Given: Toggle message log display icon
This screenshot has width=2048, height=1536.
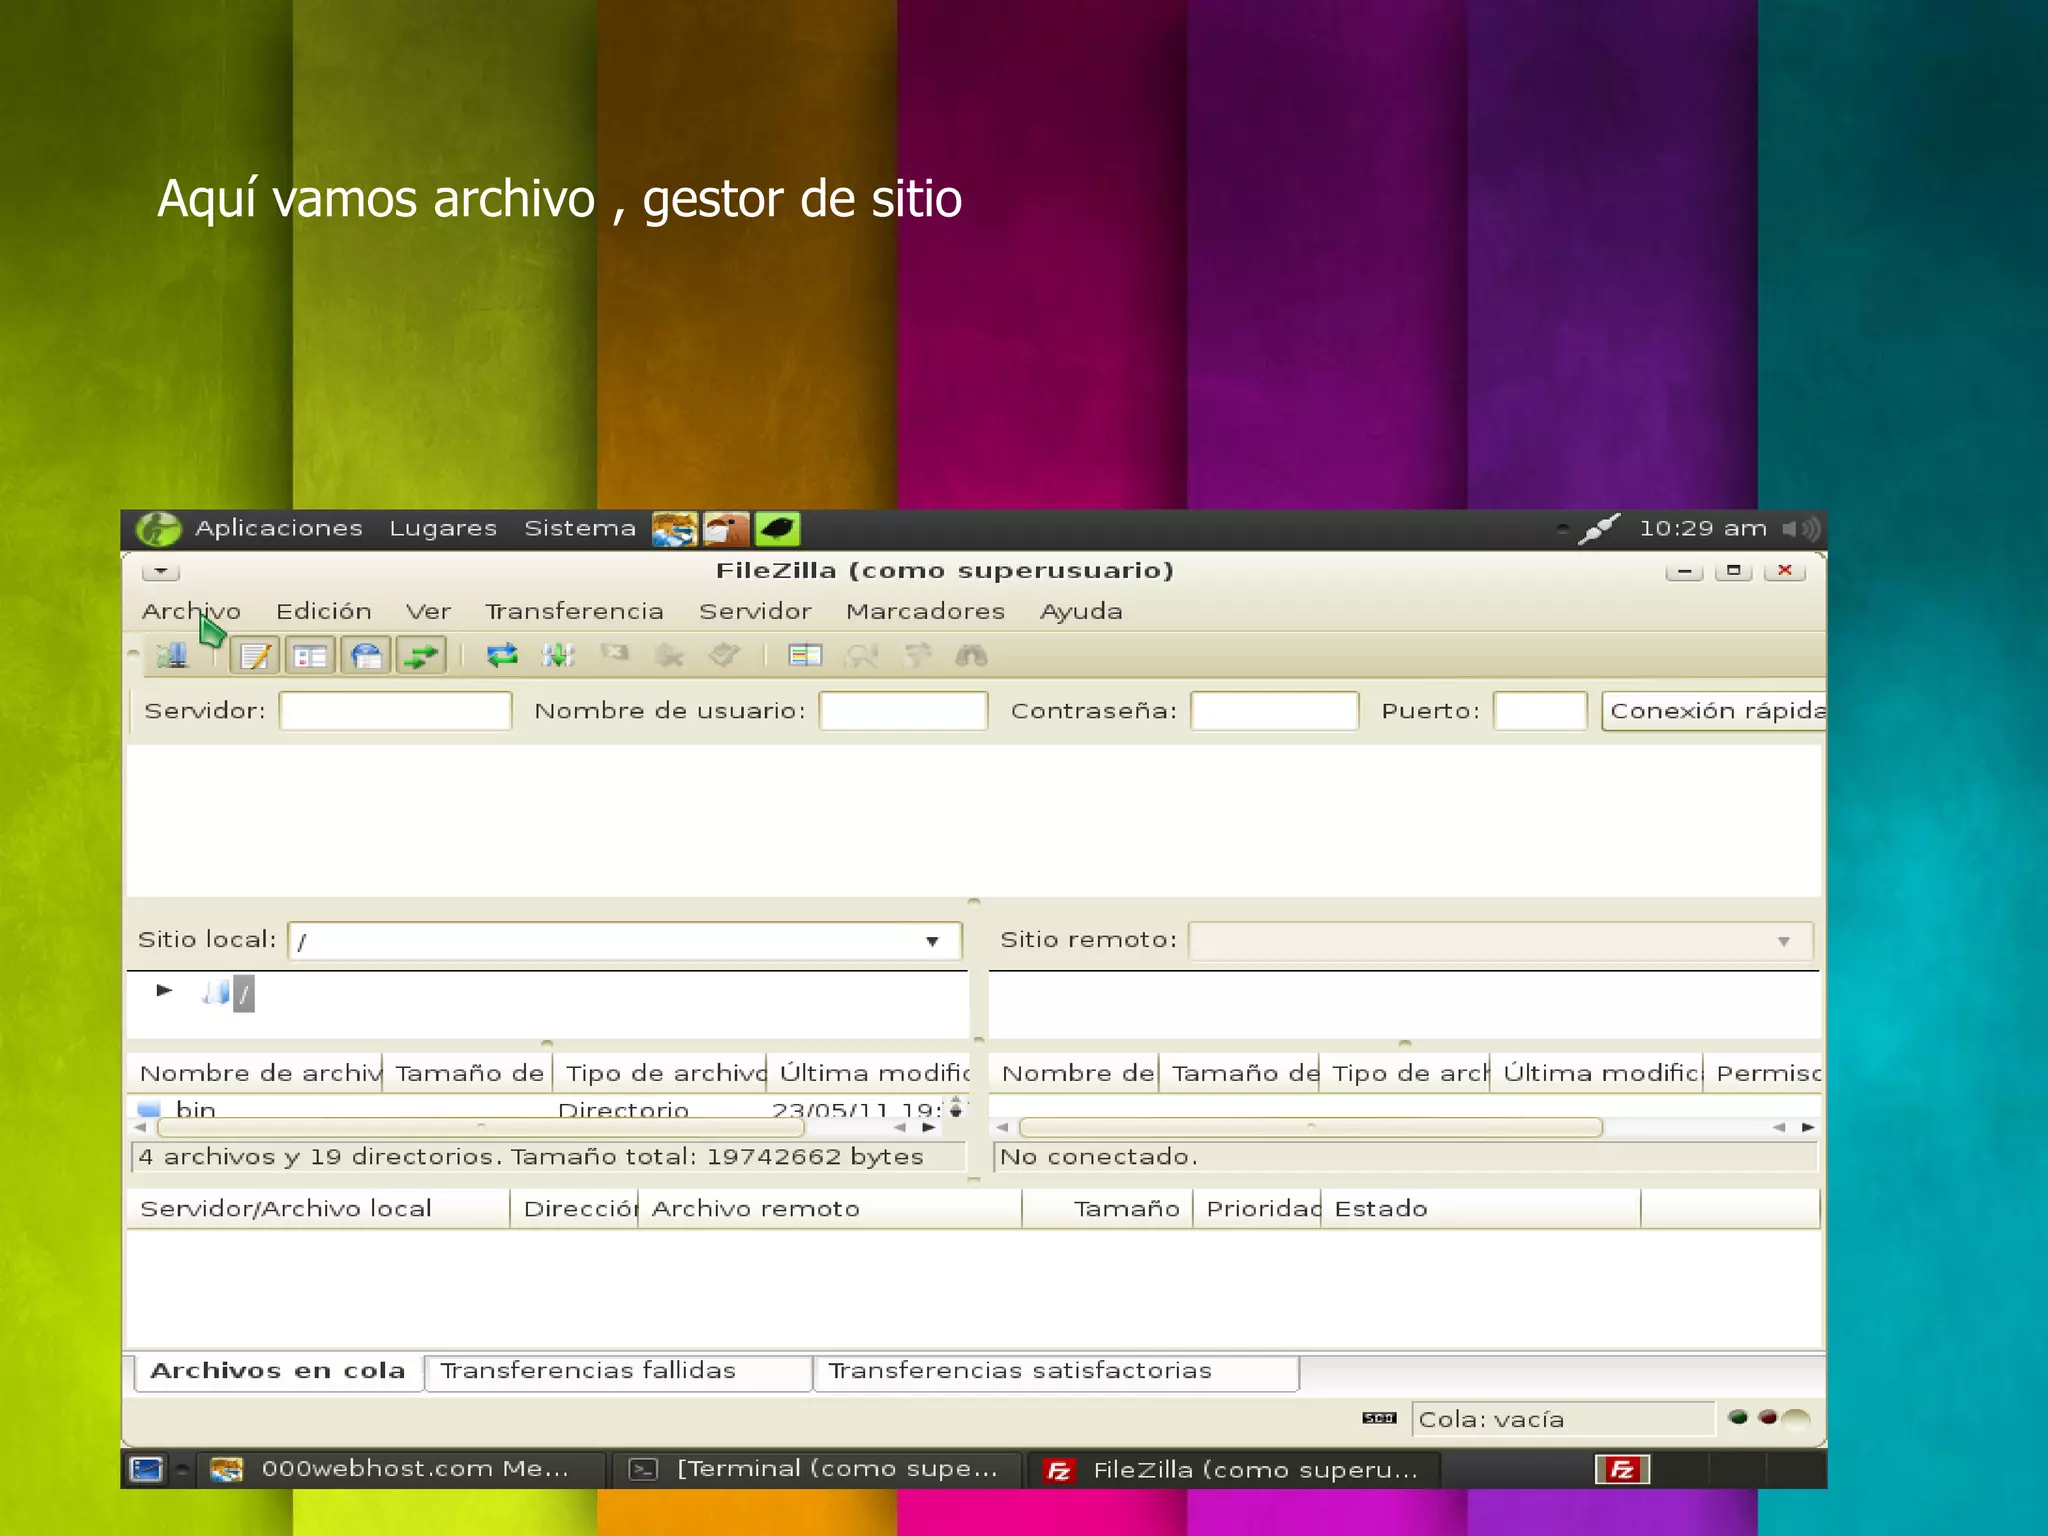Looking at the screenshot, I should (x=254, y=656).
